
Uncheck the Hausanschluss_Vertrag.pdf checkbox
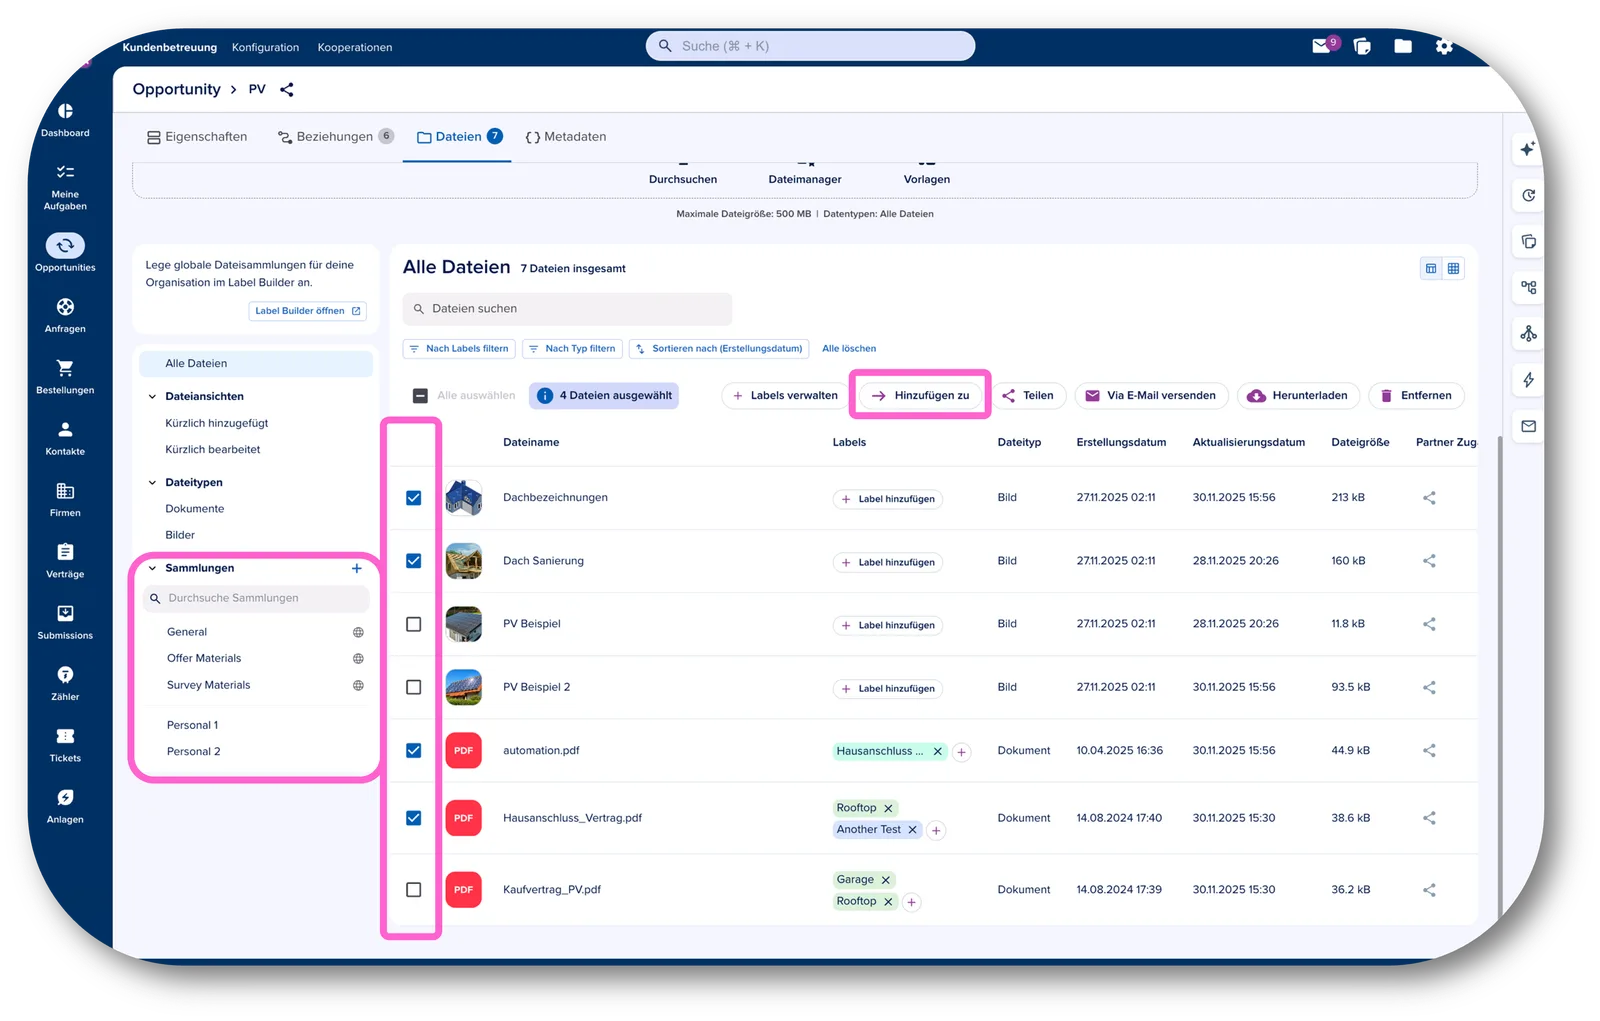tap(413, 818)
